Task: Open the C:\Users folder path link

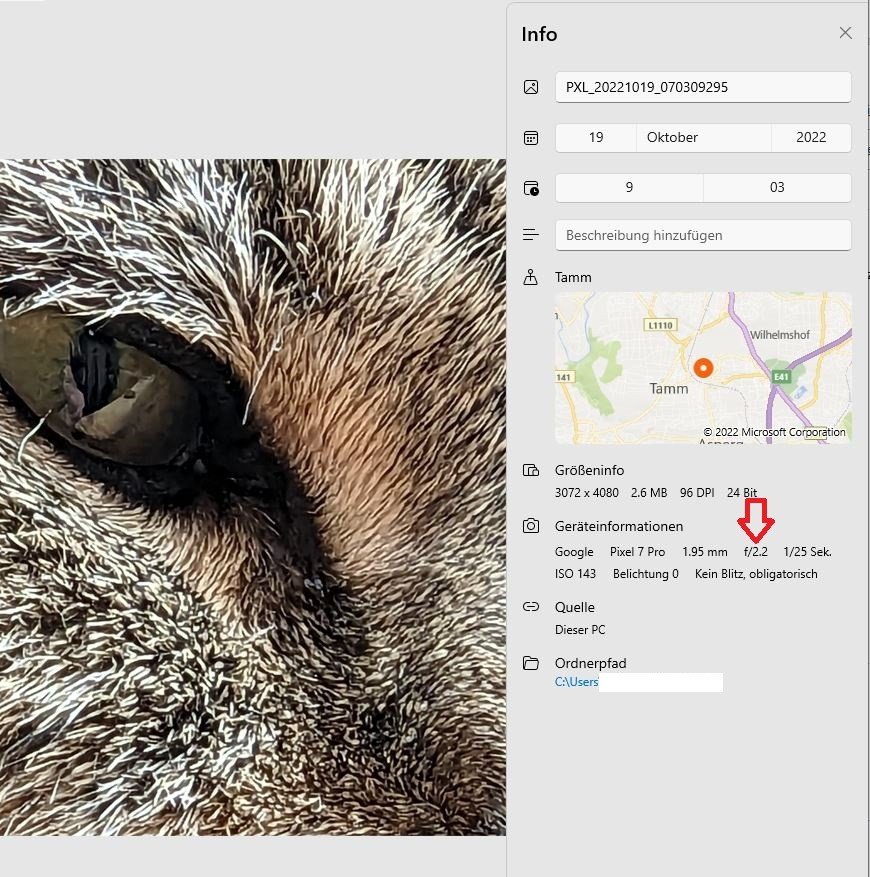Action: [577, 682]
